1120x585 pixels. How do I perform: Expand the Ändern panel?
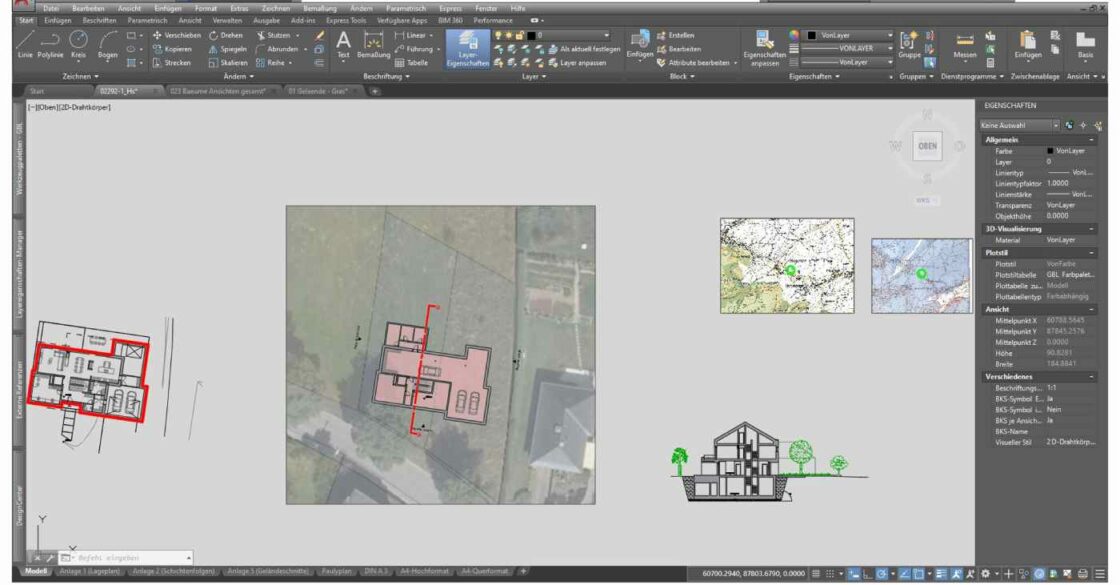pos(239,76)
